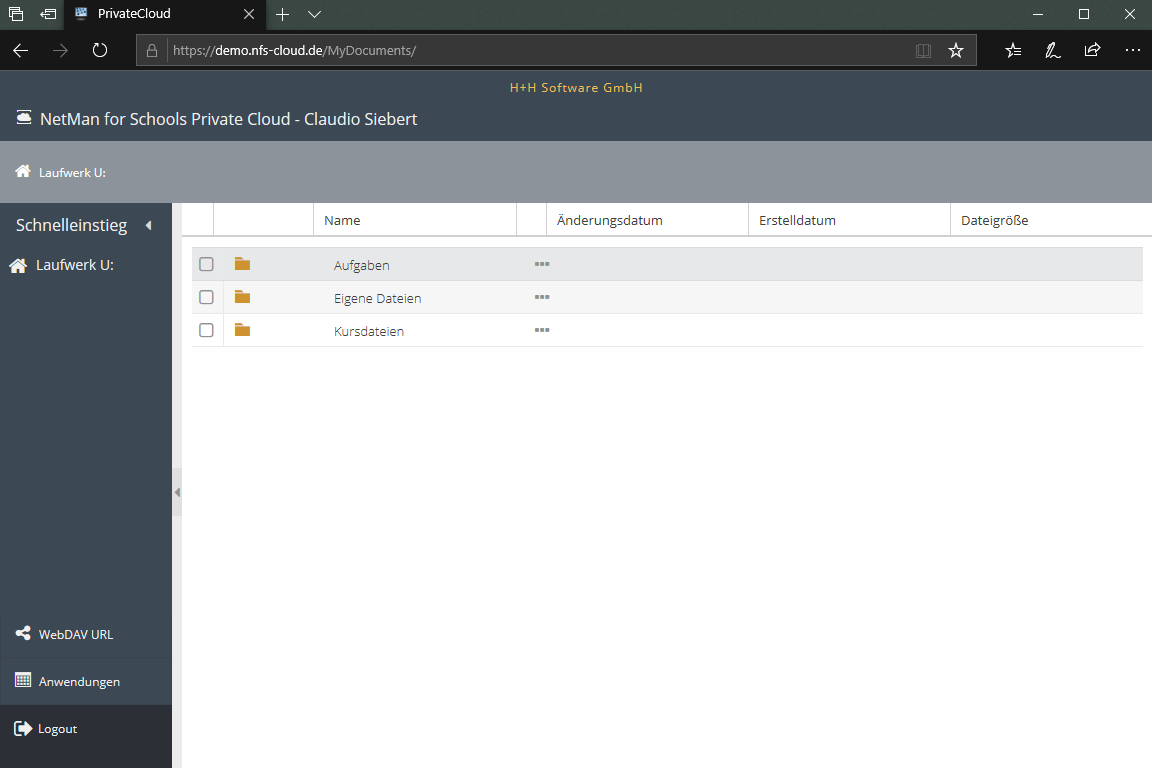1152x768 pixels.
Task: Go back with the browser back arrow
Action: coord(21,50)
